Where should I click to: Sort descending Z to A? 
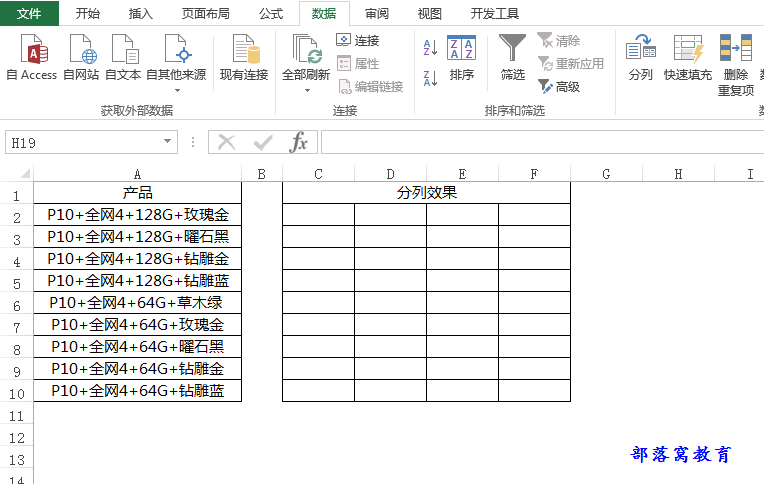coord(430,78)
